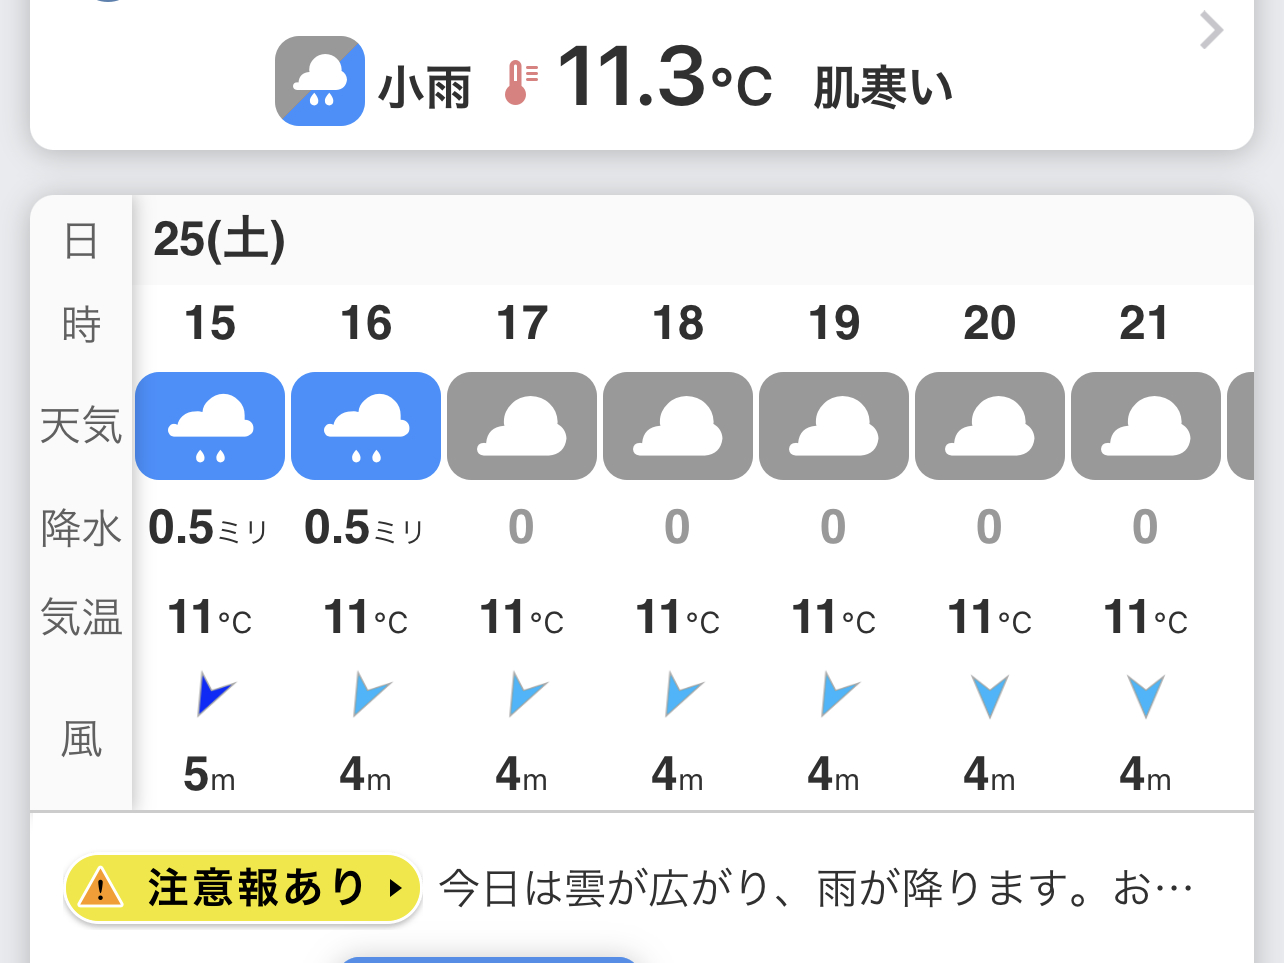Click the light rain icon beside 小雨

tap(319, 81)
